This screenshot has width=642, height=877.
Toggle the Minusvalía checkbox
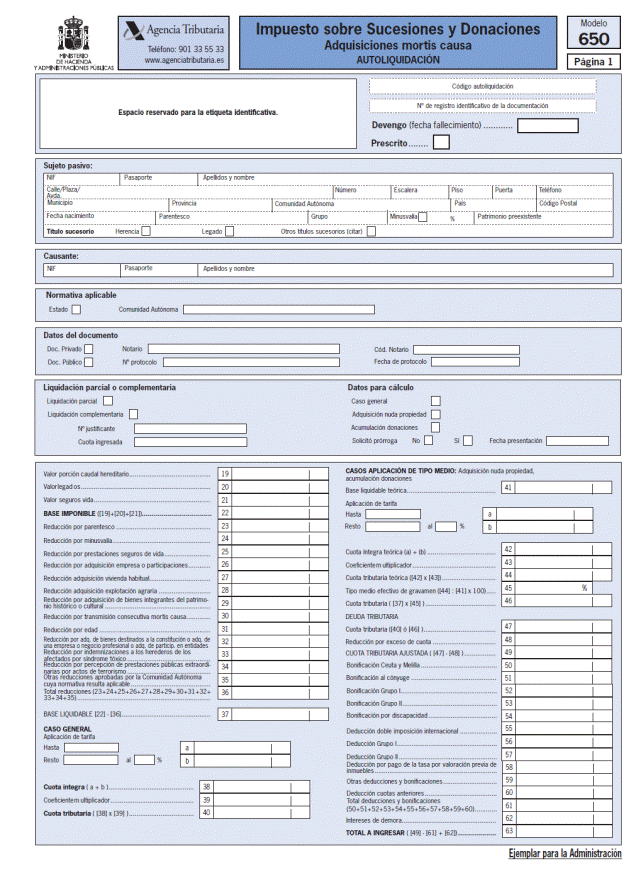(423, 217)
